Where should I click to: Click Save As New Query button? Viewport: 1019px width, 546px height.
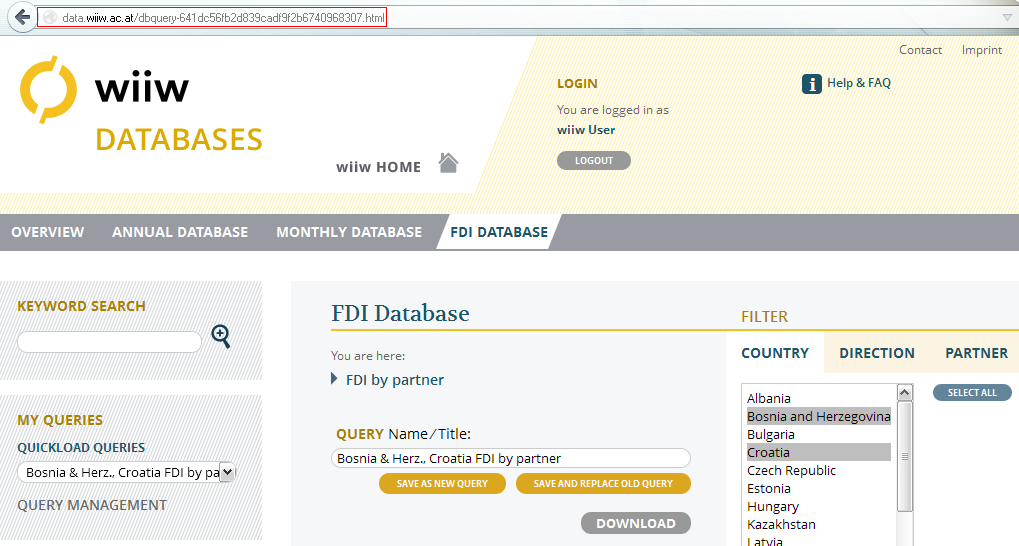coord(441,484)
